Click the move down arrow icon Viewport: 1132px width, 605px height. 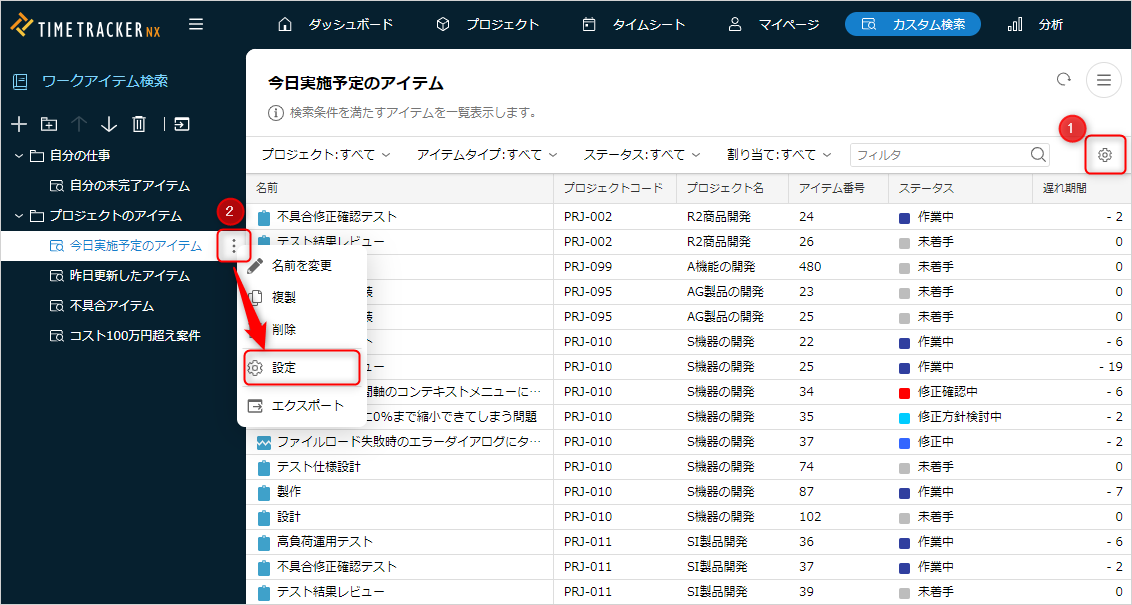point(109,124)
